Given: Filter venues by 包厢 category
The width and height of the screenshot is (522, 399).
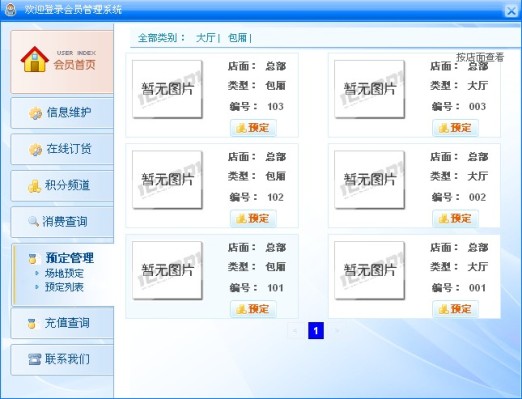Looking at the screenshot, I should click(x=237, y=38).
